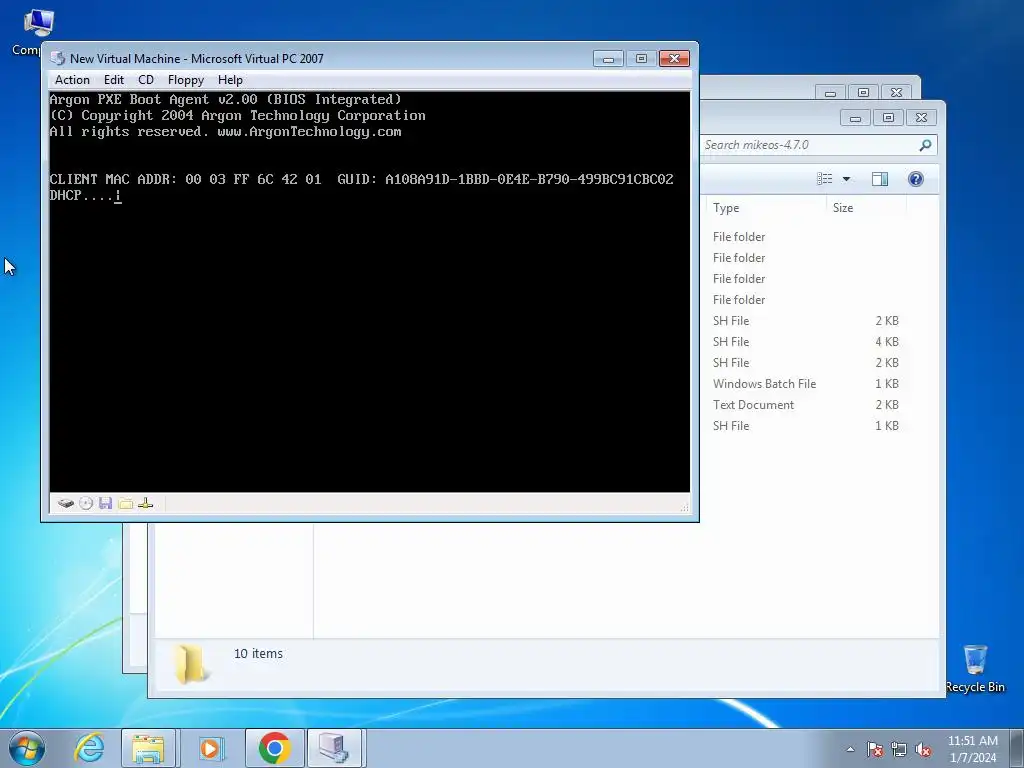Select the Text Document row
Image resolution: width=1024 pixels, height=768 pixels.
point(806,405)
